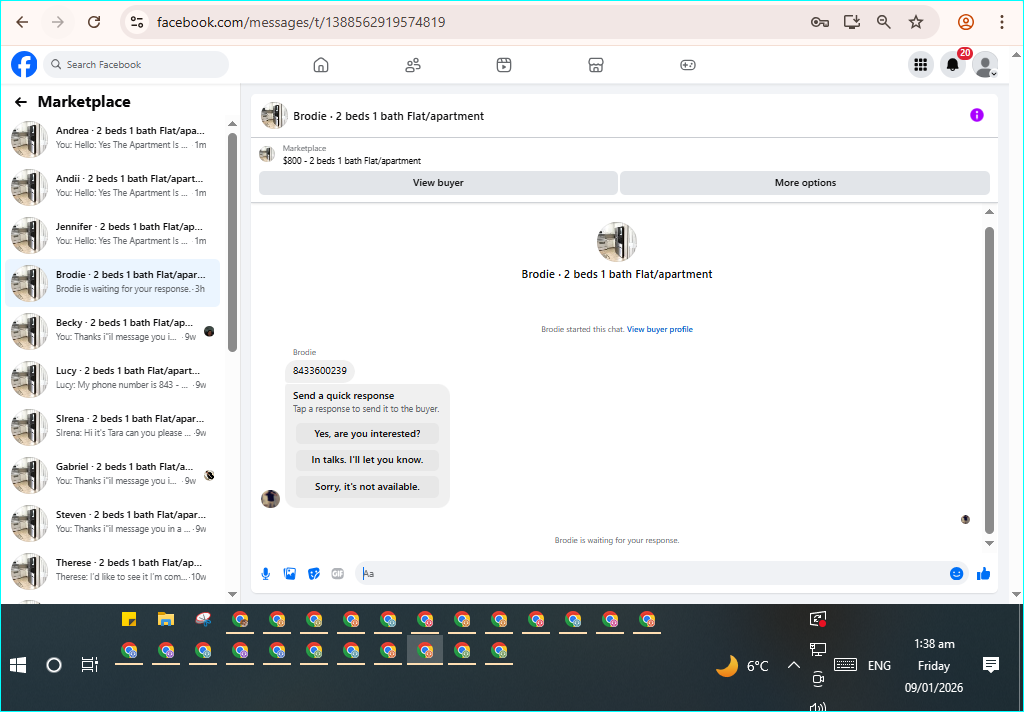Screen dimensions: 1024x712
Task: Click Brodie's small avatar beside quick responses
Action: 270,498
